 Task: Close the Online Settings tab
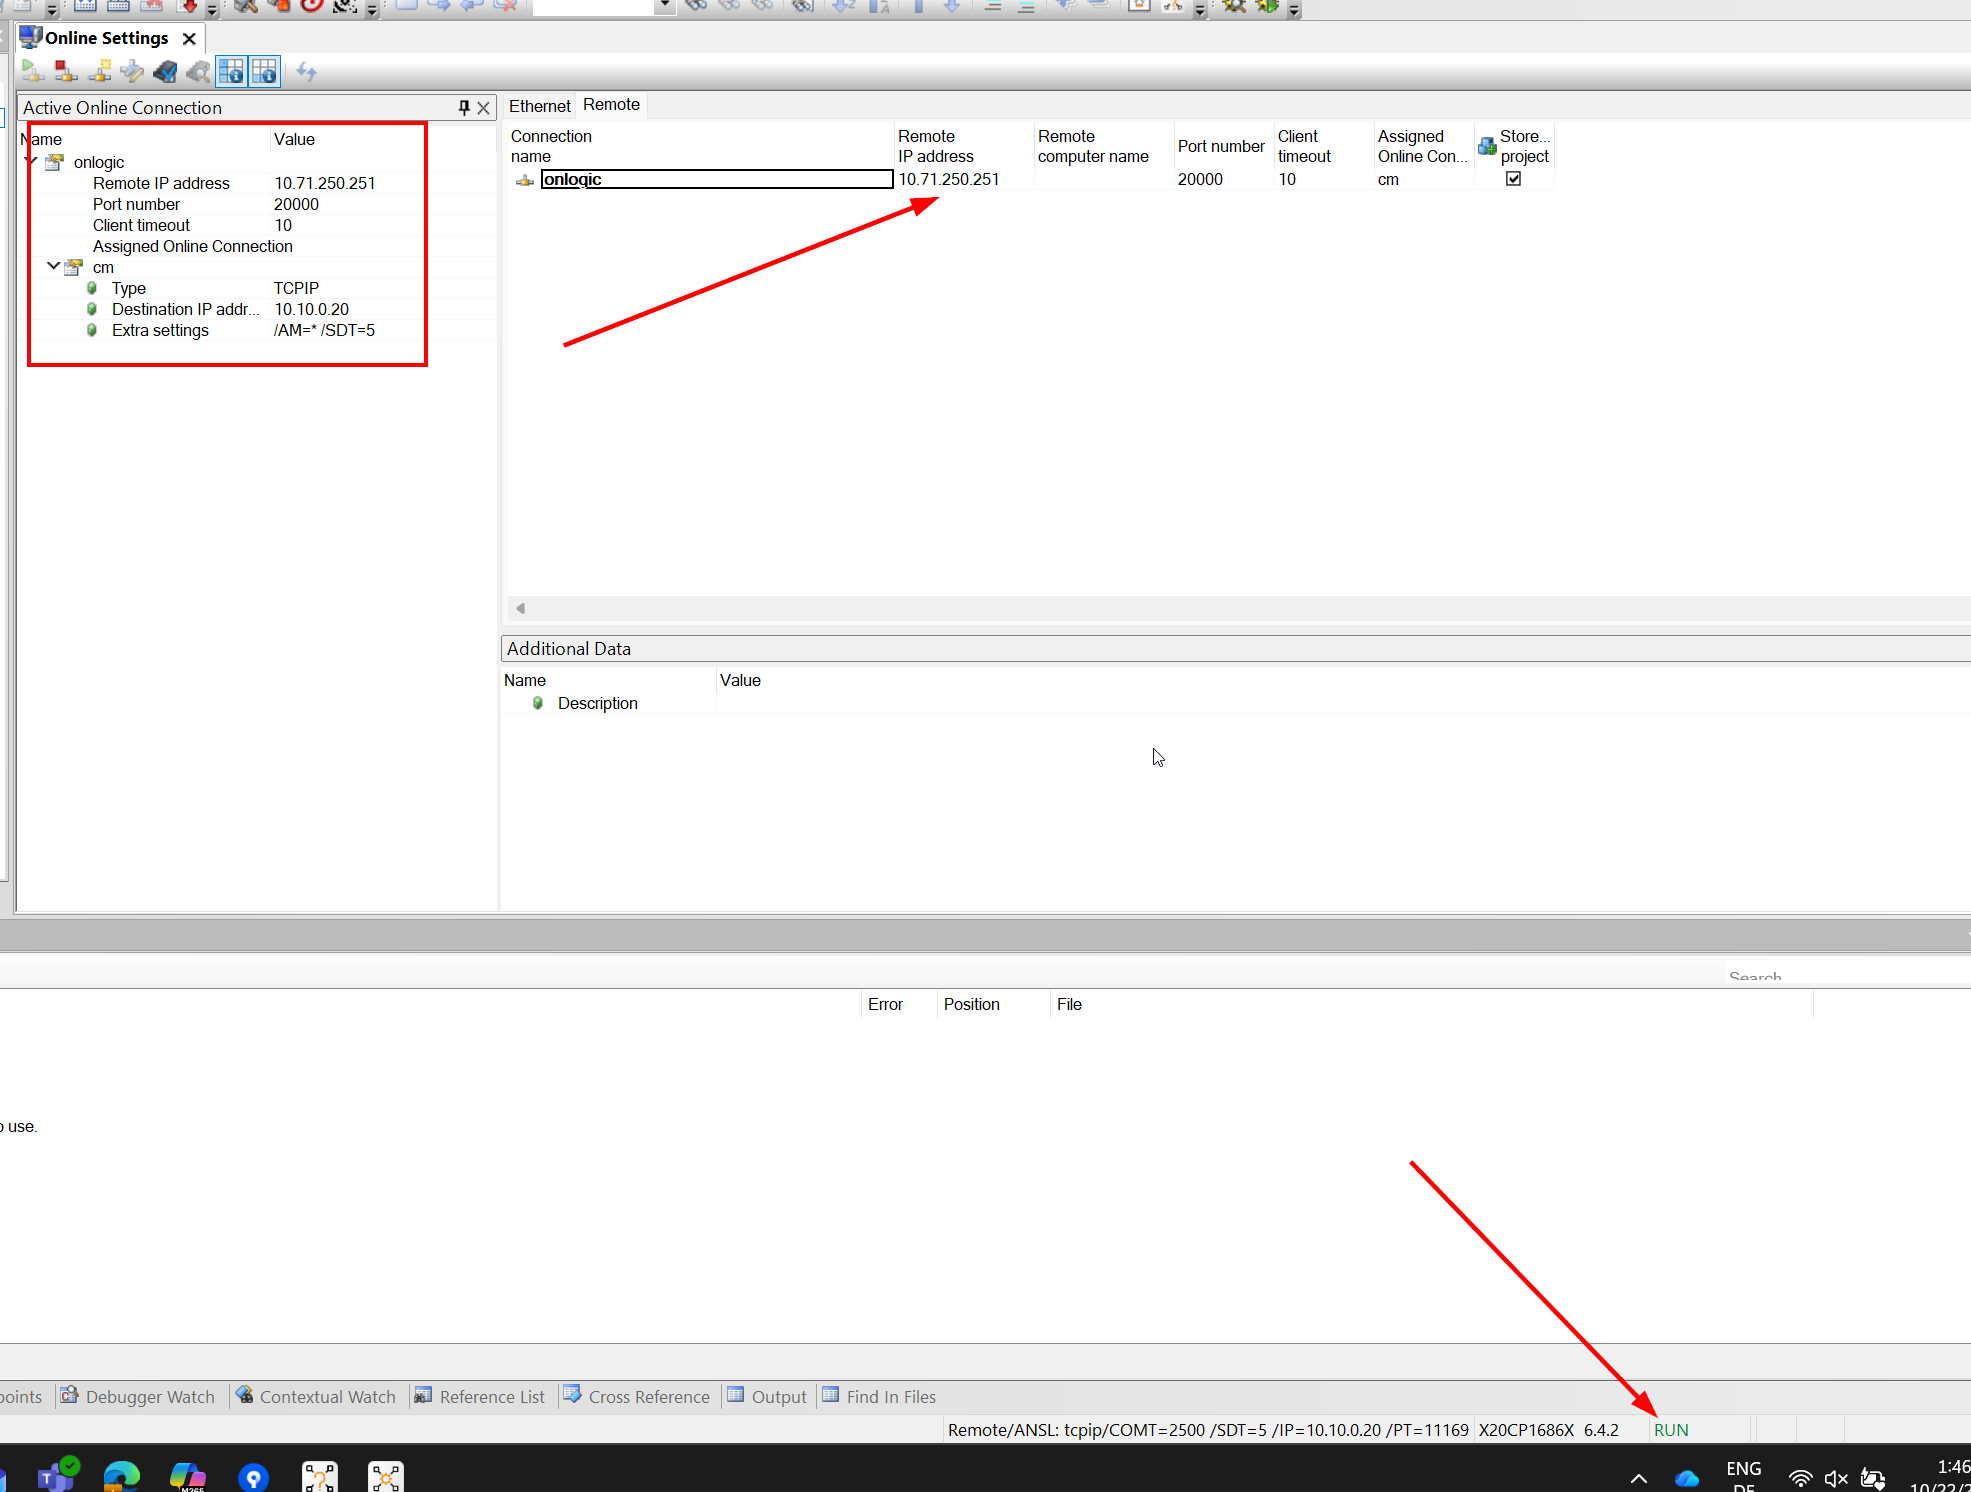click(189, 38)
